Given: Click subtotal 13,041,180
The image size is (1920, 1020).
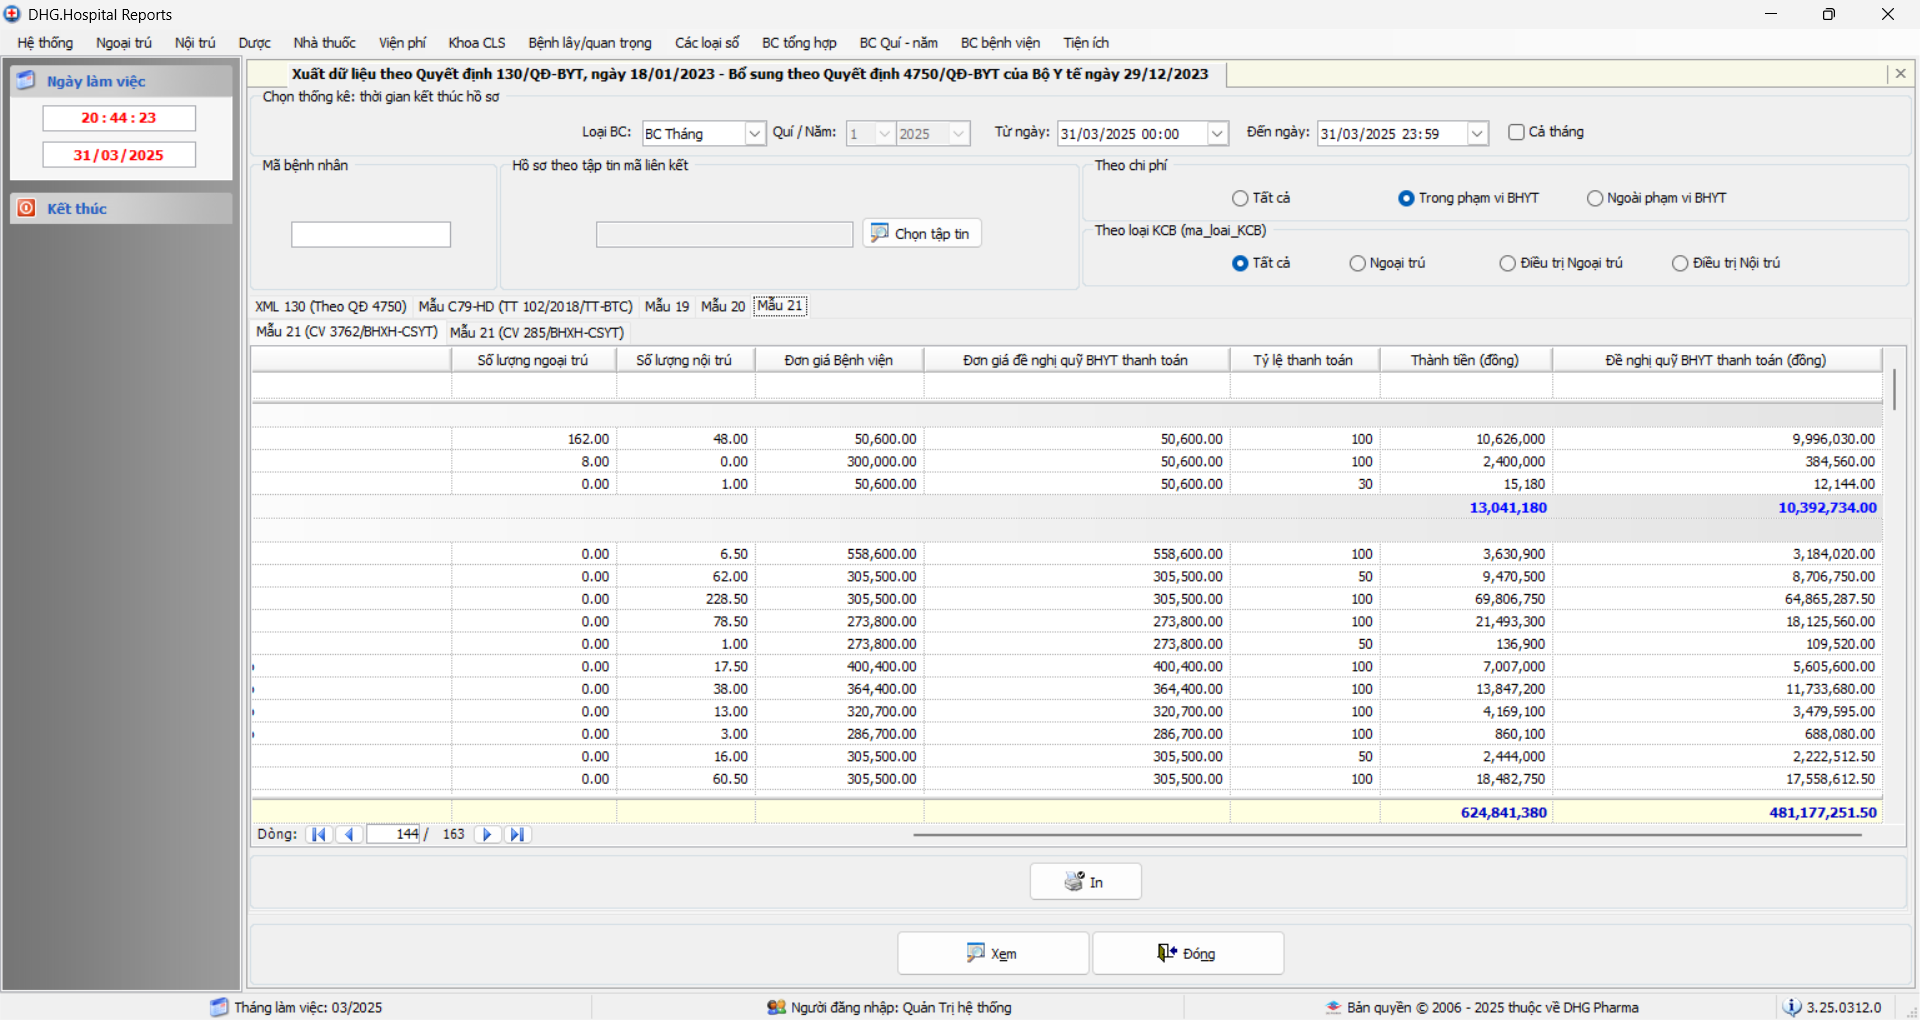Looking at the screenshot, I should pyautogui.click(x=1508, y=508).
